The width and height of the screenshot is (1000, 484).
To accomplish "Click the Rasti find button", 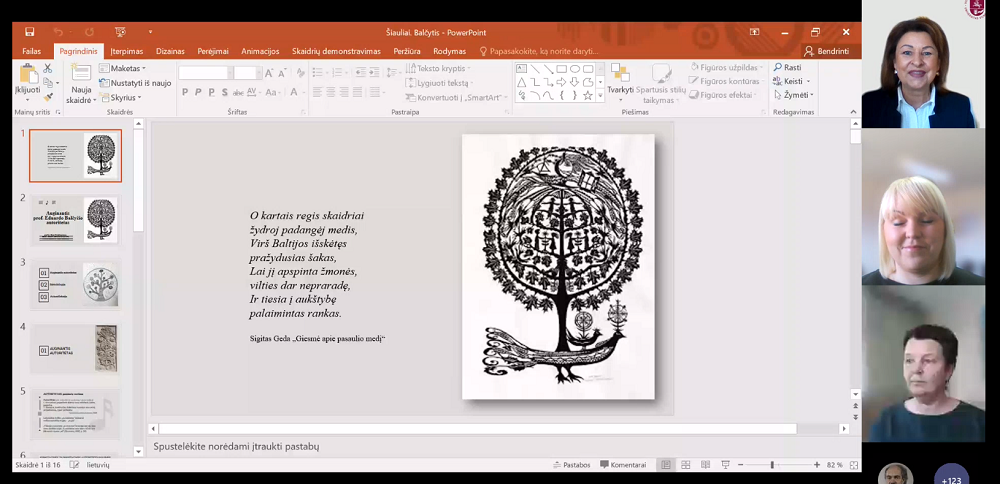I will (787, 67).
